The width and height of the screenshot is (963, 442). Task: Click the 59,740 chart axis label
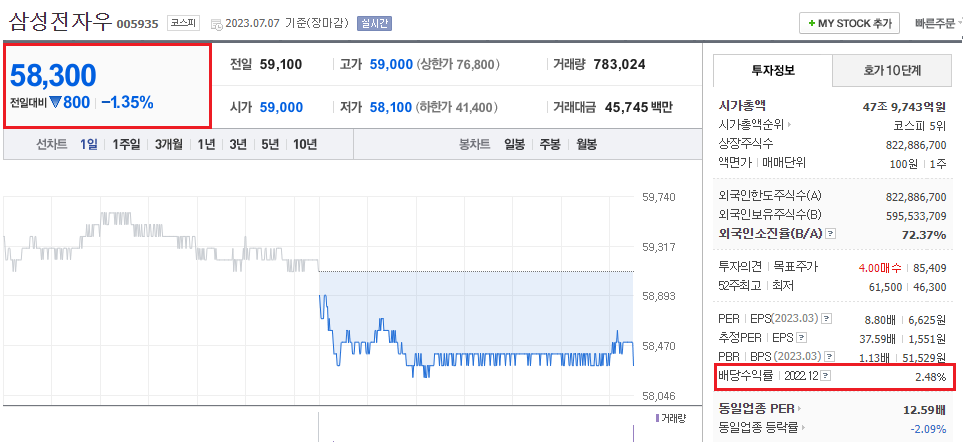coord(658,198)
